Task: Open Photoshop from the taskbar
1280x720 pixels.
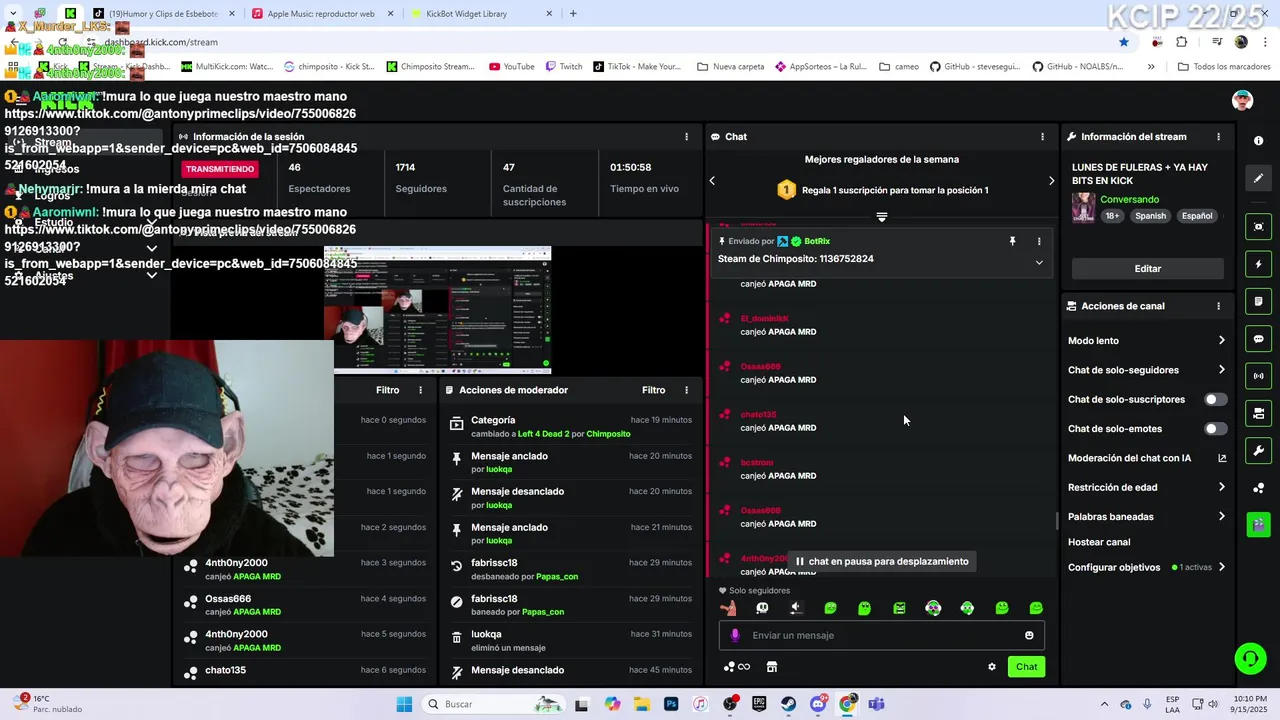Action: pyautogui.click(x=671, y=704)
